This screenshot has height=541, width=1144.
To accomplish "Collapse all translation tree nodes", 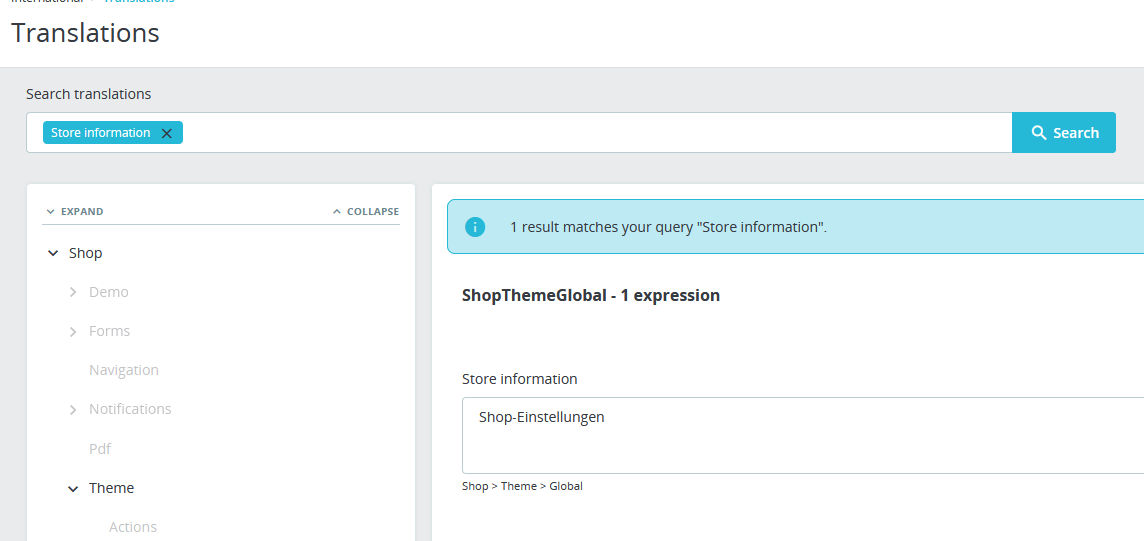I will point(366,212).
